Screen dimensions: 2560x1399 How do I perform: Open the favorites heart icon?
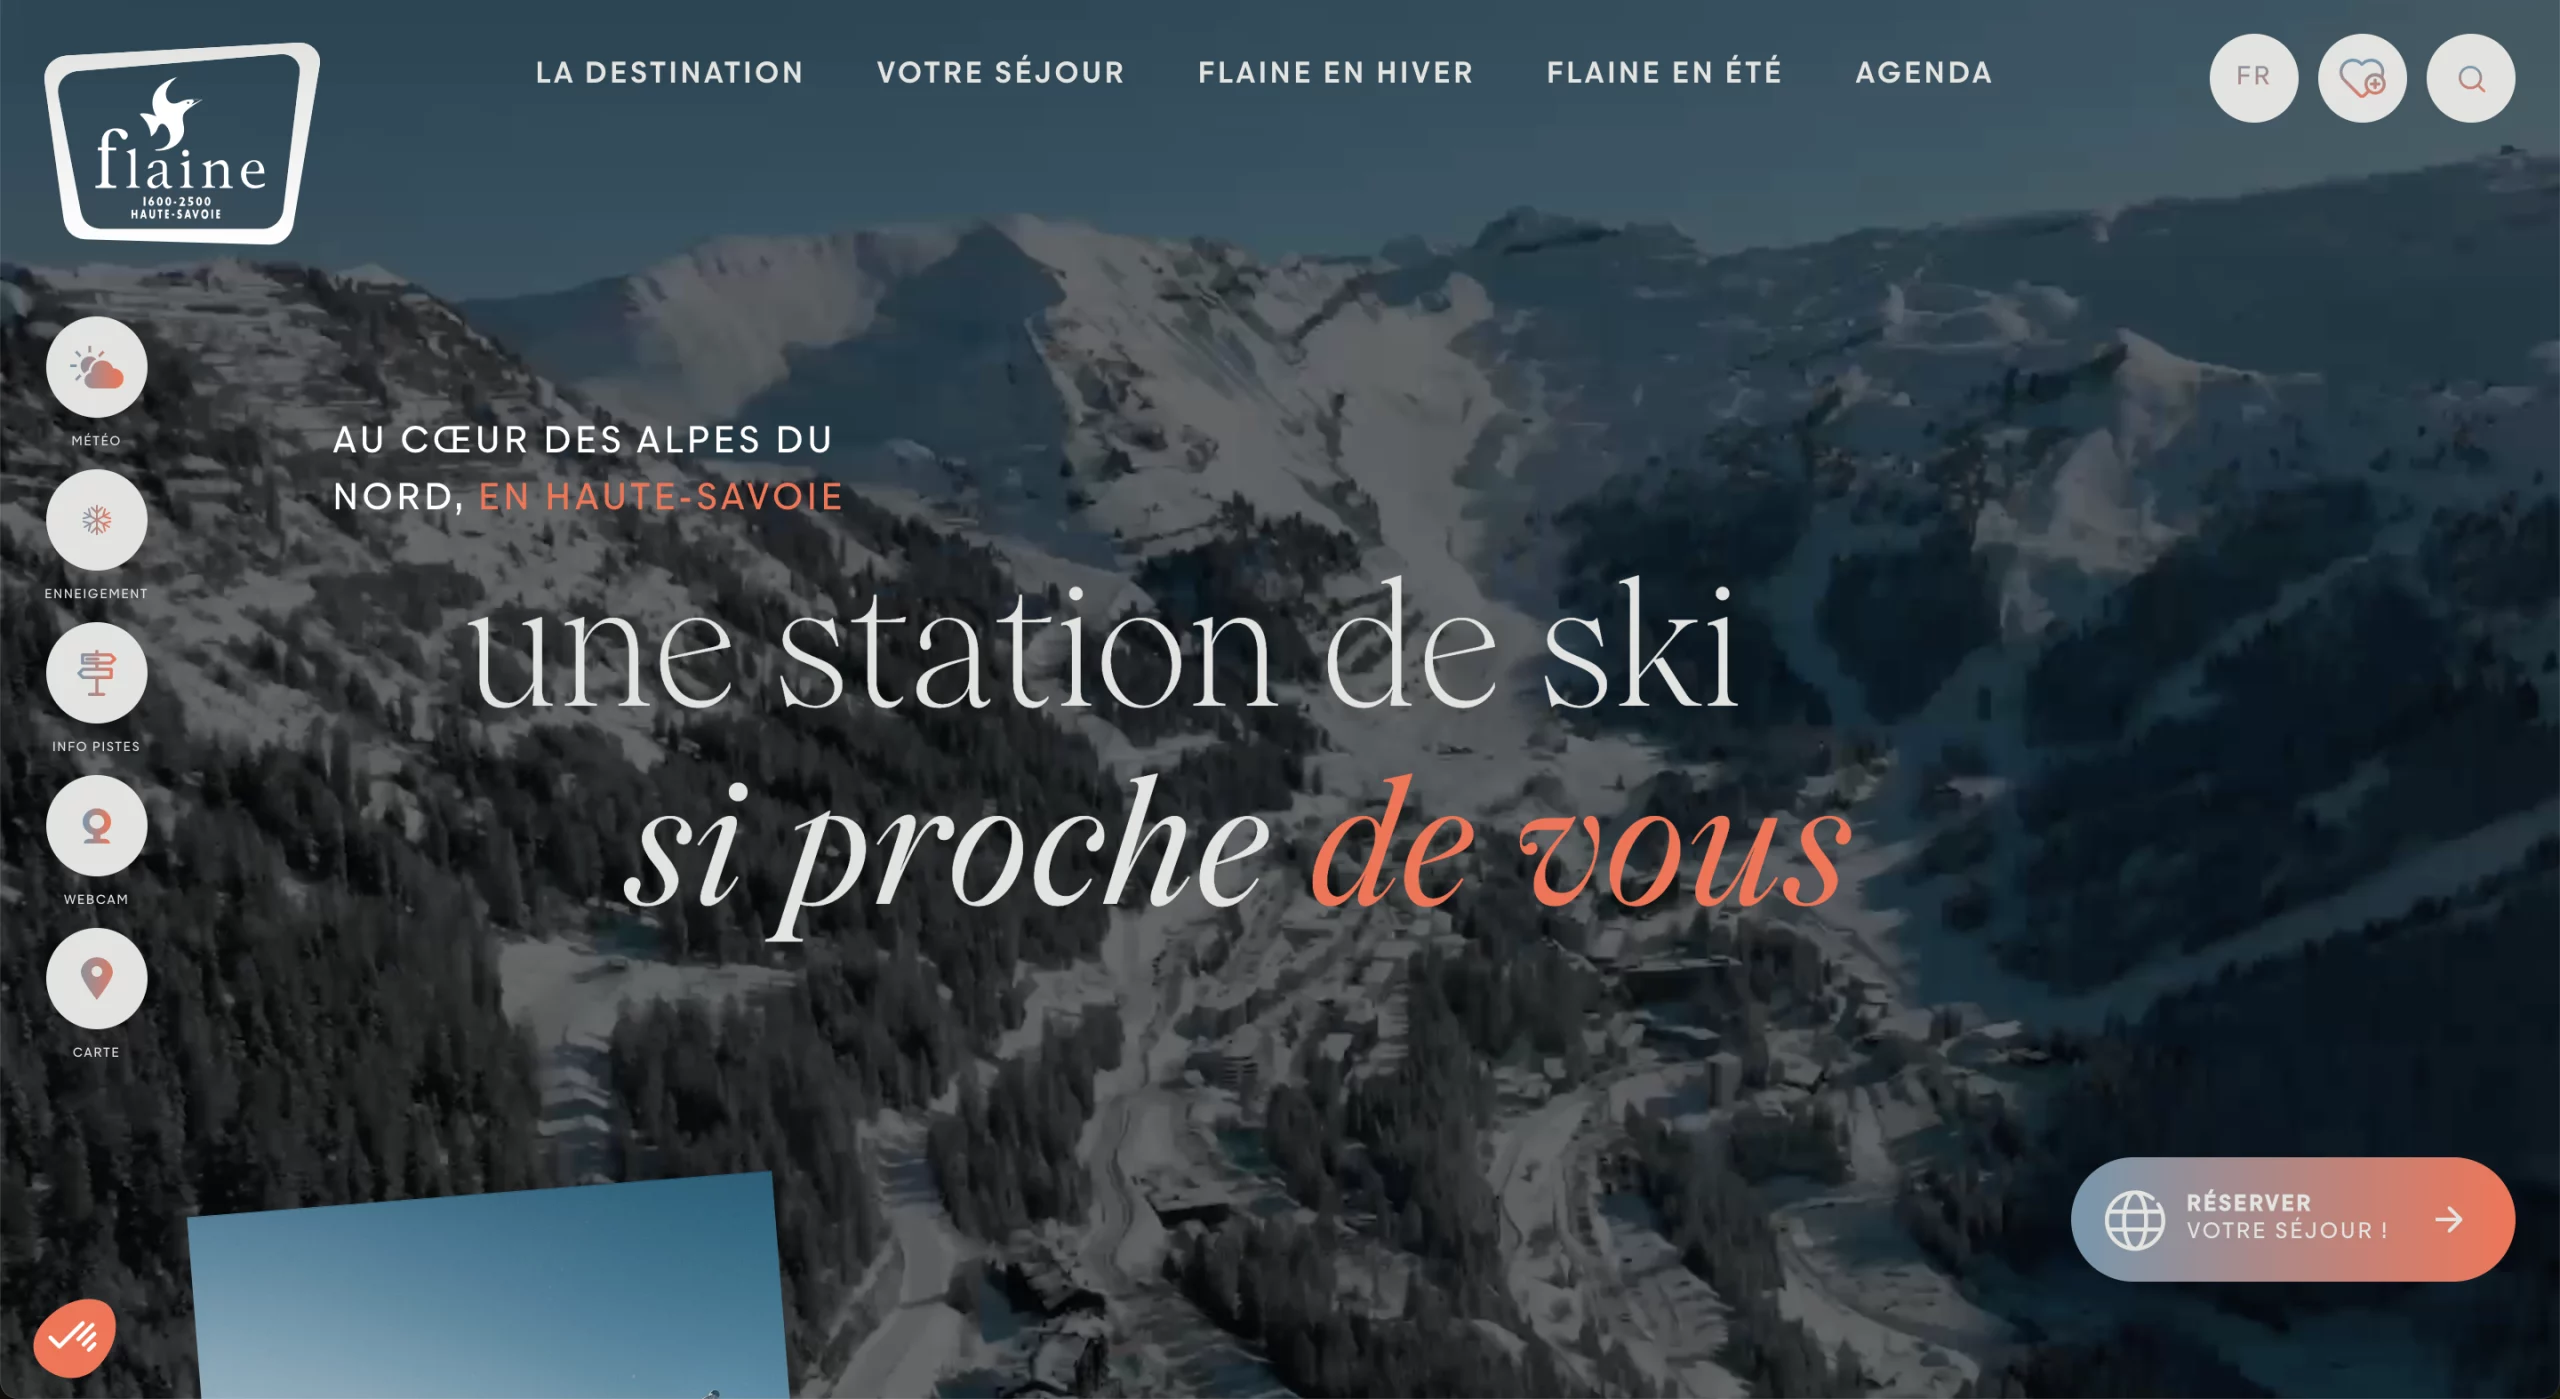(x=2362, y=78)
